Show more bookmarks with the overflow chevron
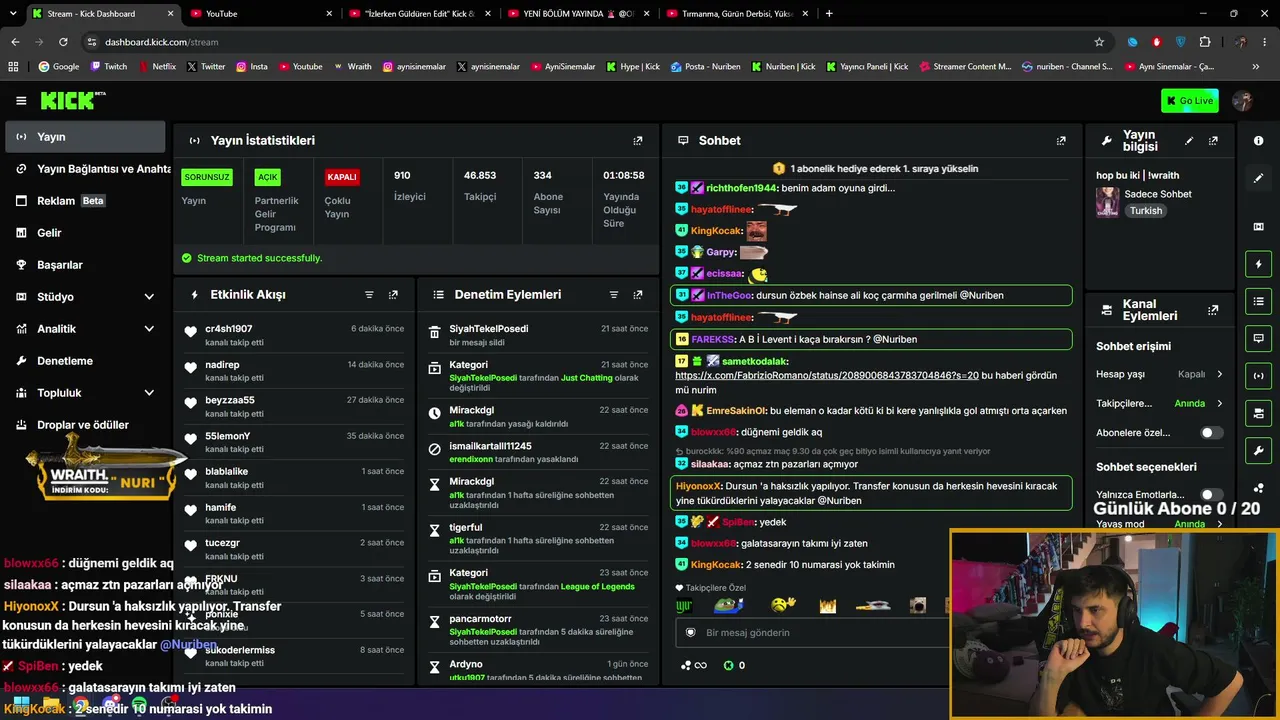1280x720 pixels. 1256,67
